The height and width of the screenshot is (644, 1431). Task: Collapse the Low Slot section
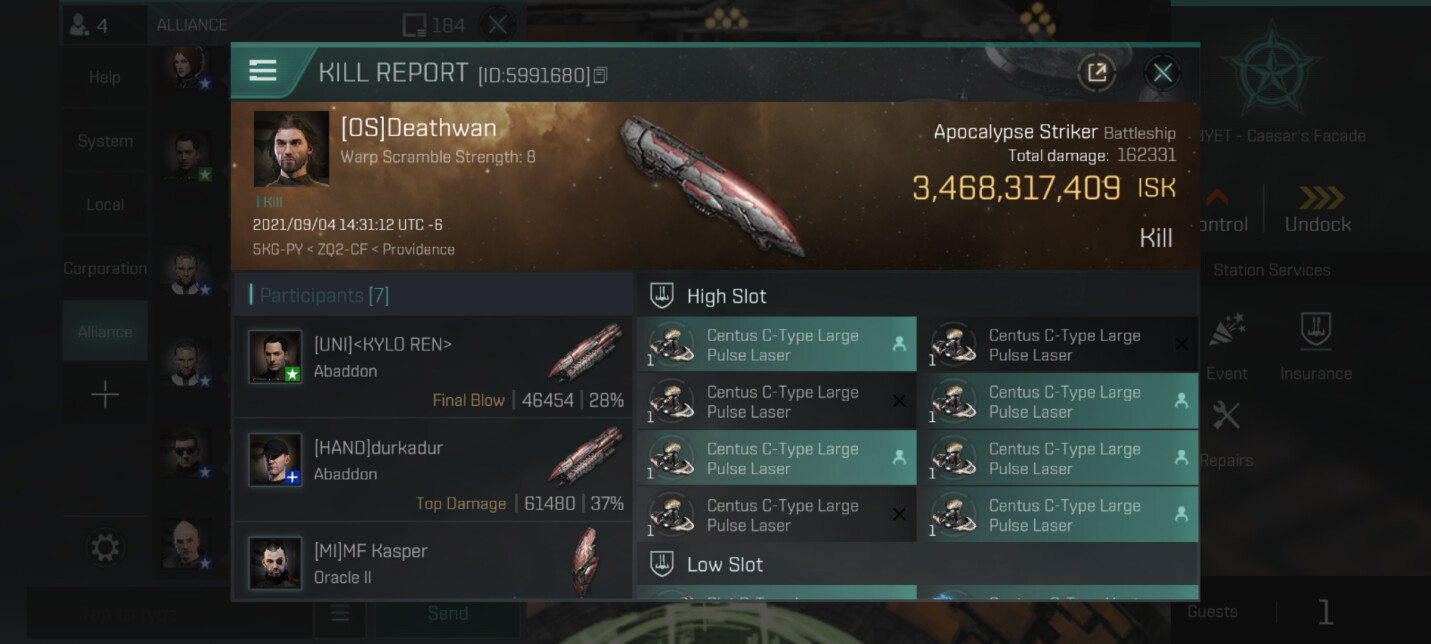coord(917,564)
